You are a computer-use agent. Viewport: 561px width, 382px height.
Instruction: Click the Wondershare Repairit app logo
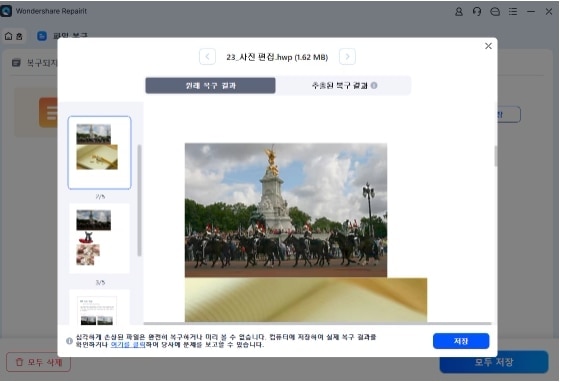6,11
